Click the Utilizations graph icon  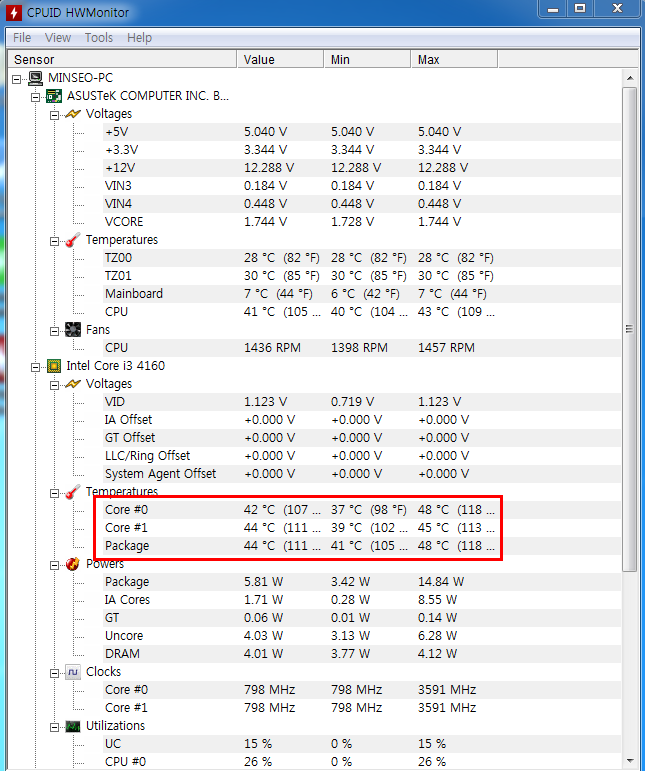(73, 726)
